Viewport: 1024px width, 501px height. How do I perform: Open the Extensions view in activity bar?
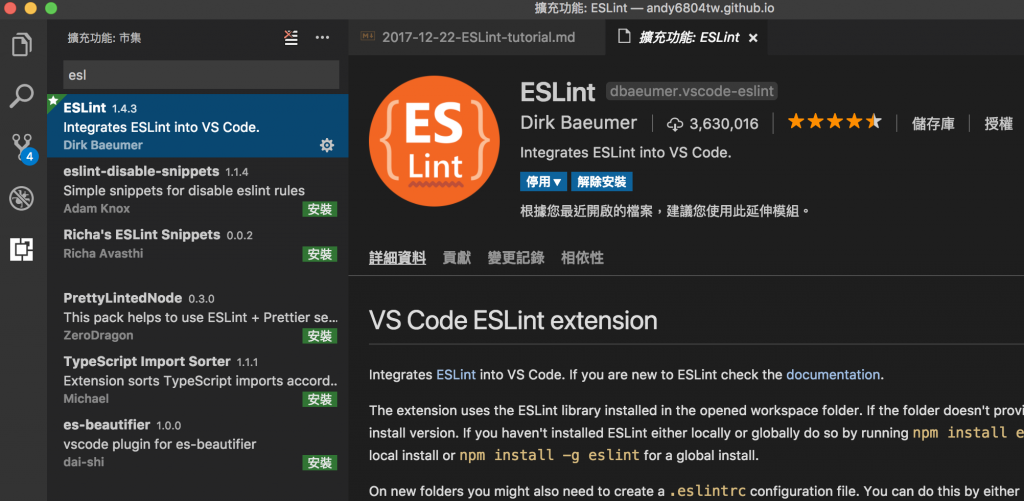22,249
